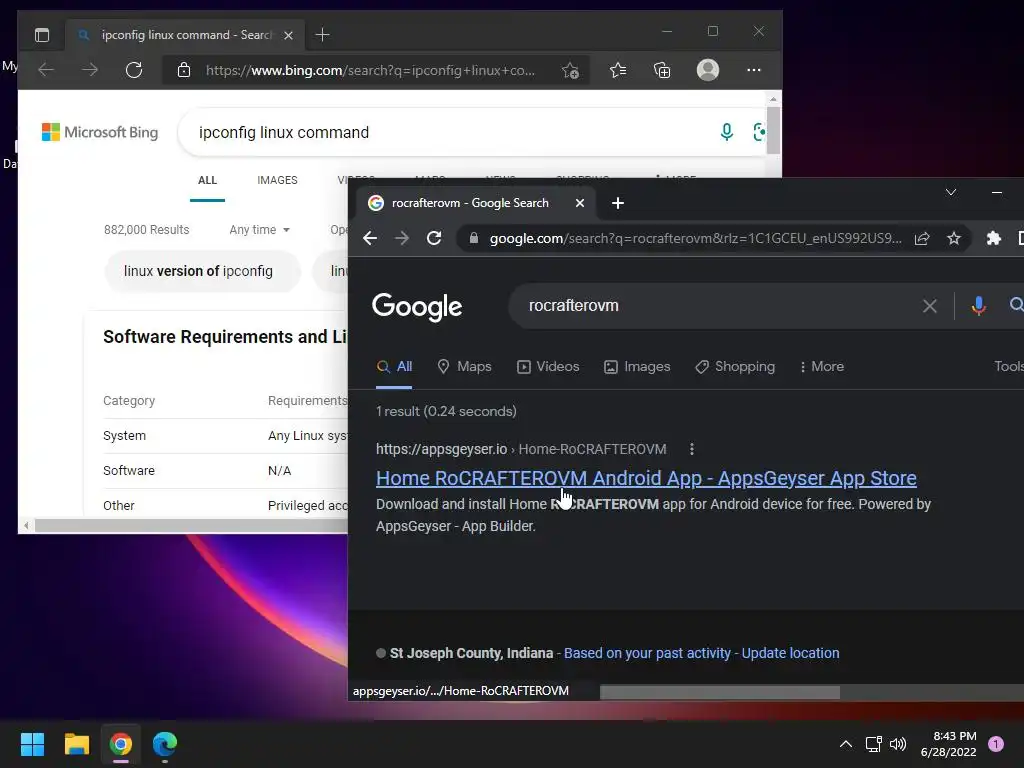
Task: Switch to Google Images tab
Action: 637,366
